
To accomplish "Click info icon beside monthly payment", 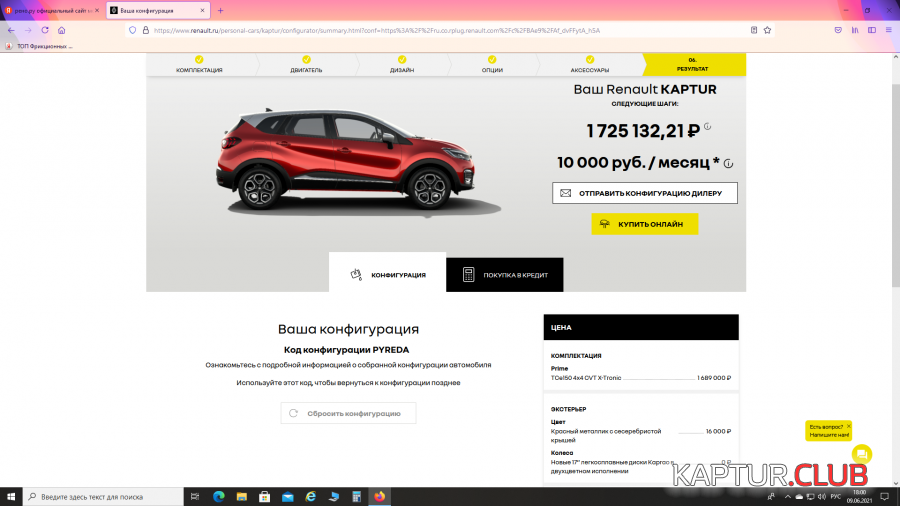I will click(728, 163).
